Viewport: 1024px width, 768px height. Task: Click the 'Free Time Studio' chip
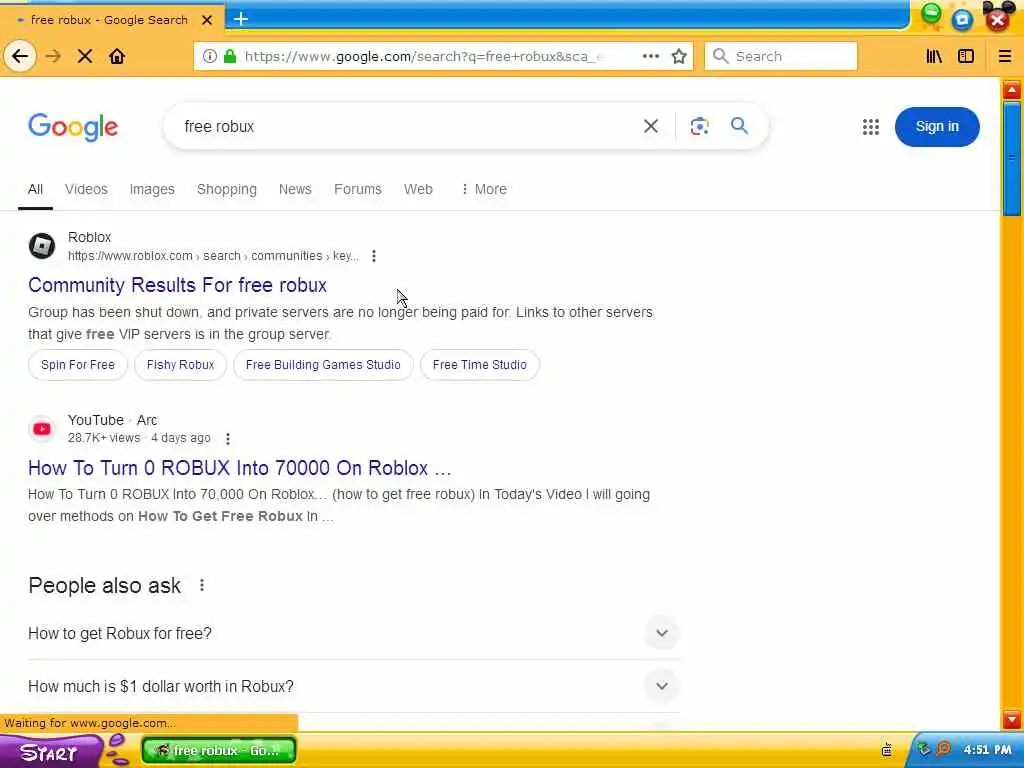479,365
